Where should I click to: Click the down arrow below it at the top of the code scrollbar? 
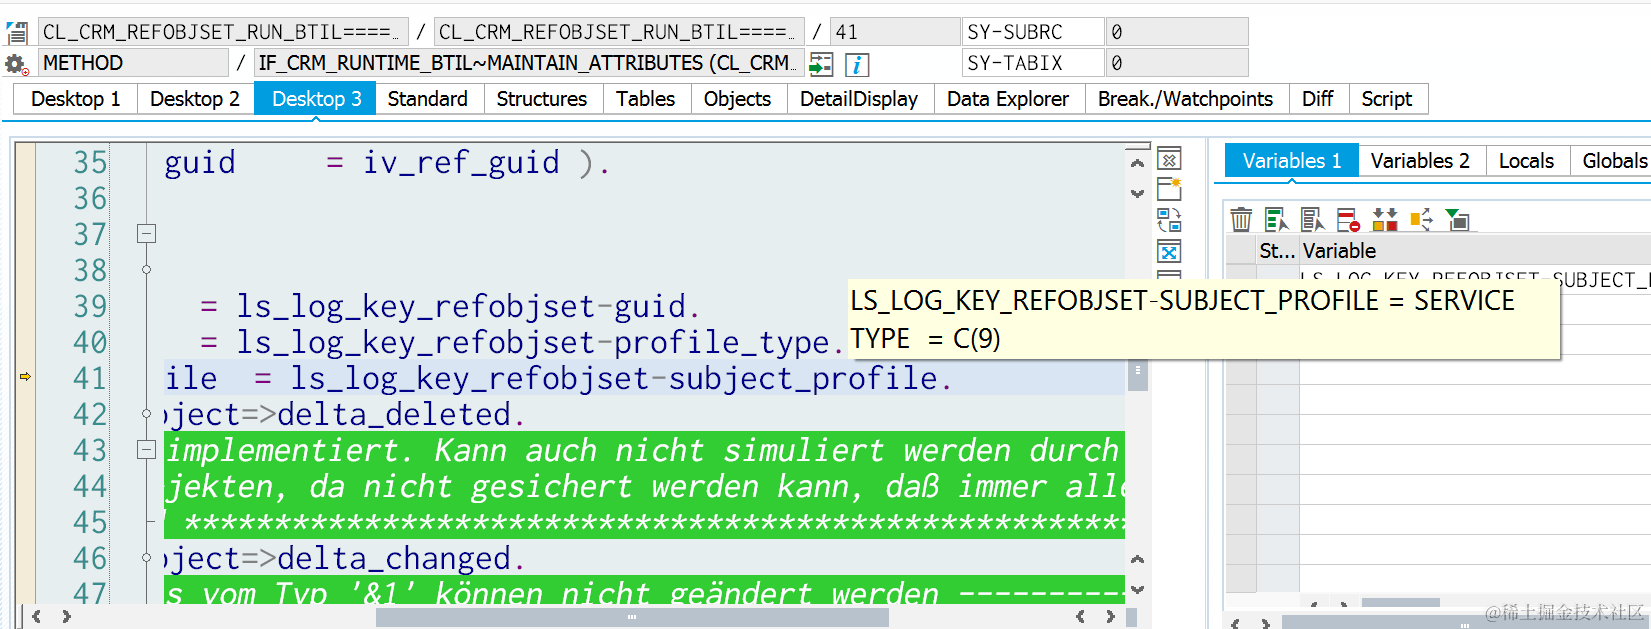click(x=1137, y=193)
